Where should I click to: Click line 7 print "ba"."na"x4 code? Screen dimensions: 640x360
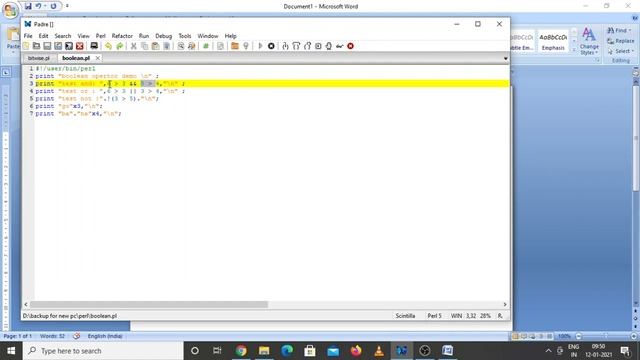point(78,113)
